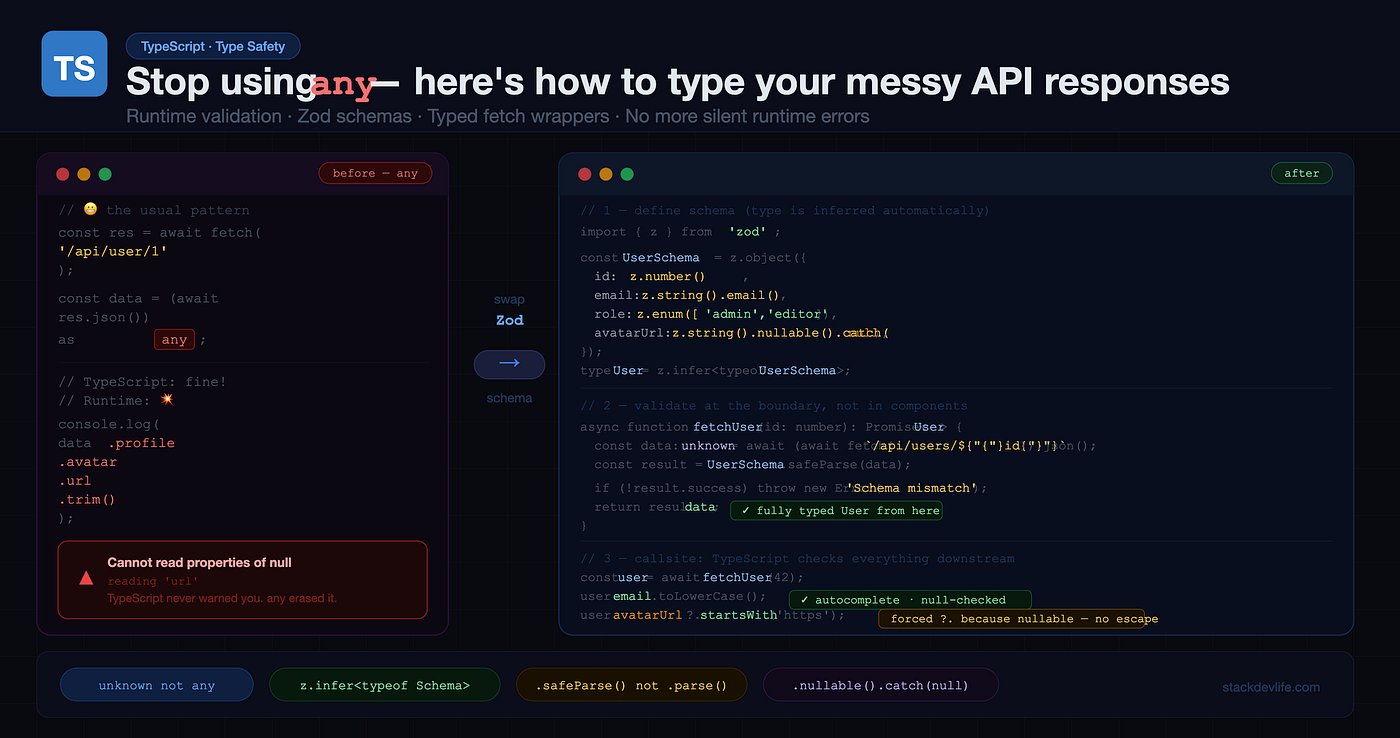Click the green dot in the after window
This screenshot has height=738, width=1400.
pyautogui.click(x=627, y=174)
